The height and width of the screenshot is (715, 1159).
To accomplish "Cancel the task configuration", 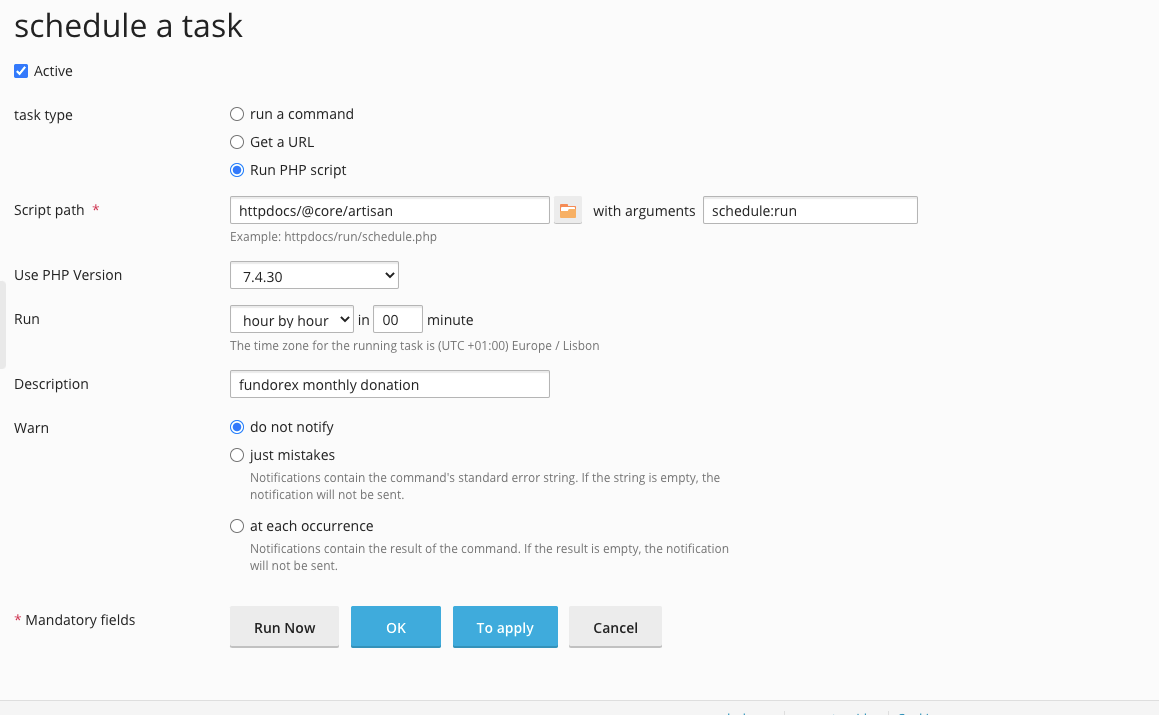I will (x=615, y=627).
